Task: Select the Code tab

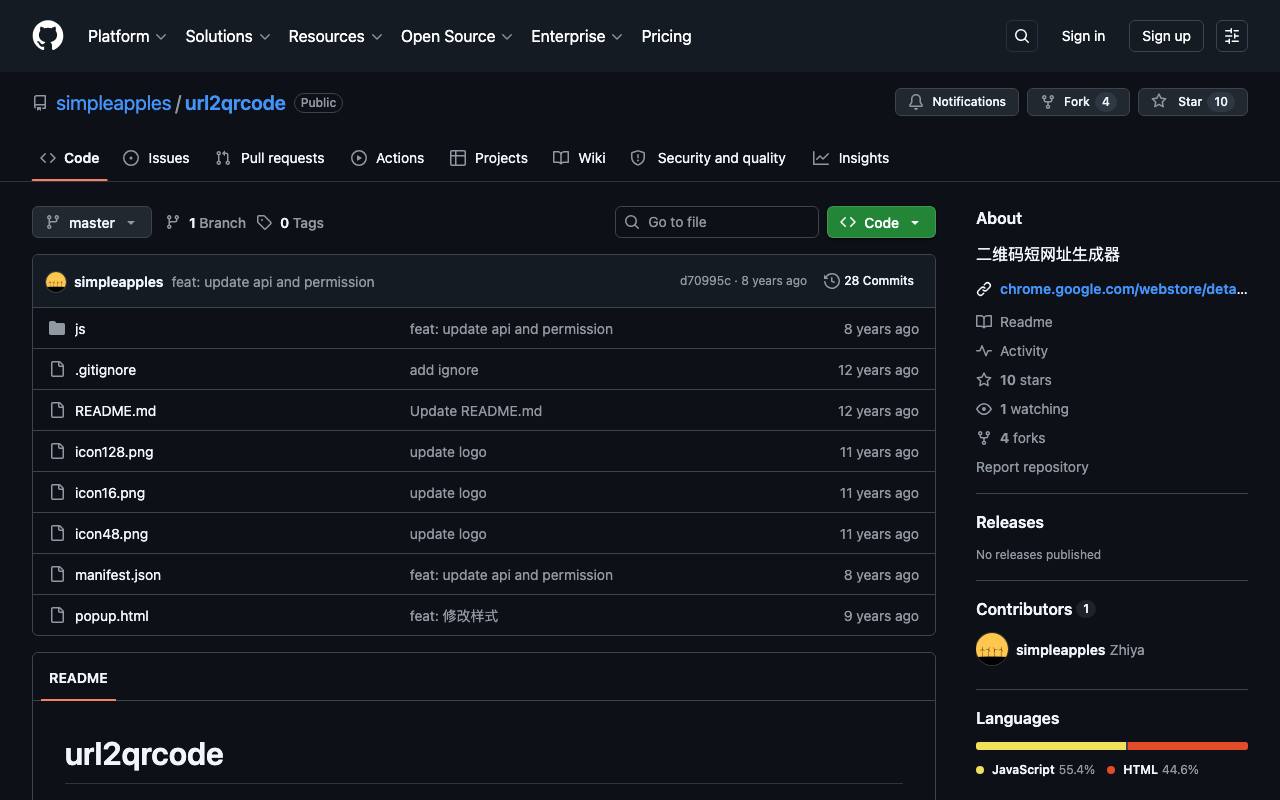Action: point(70,158)
